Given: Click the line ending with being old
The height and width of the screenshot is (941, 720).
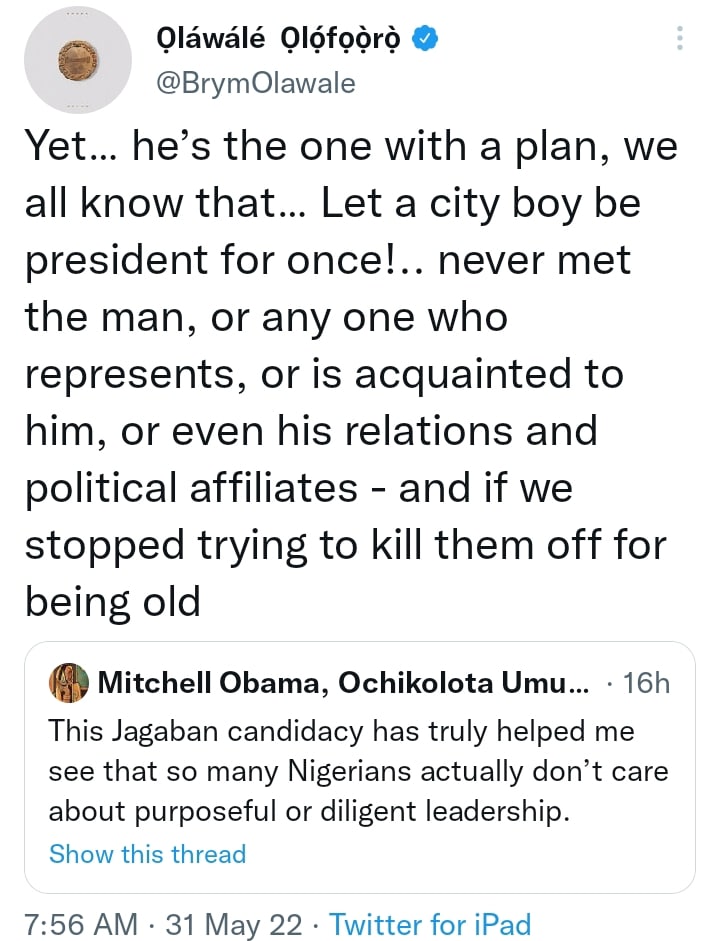Looking at the screenshot, I should (x=112, y=601).
